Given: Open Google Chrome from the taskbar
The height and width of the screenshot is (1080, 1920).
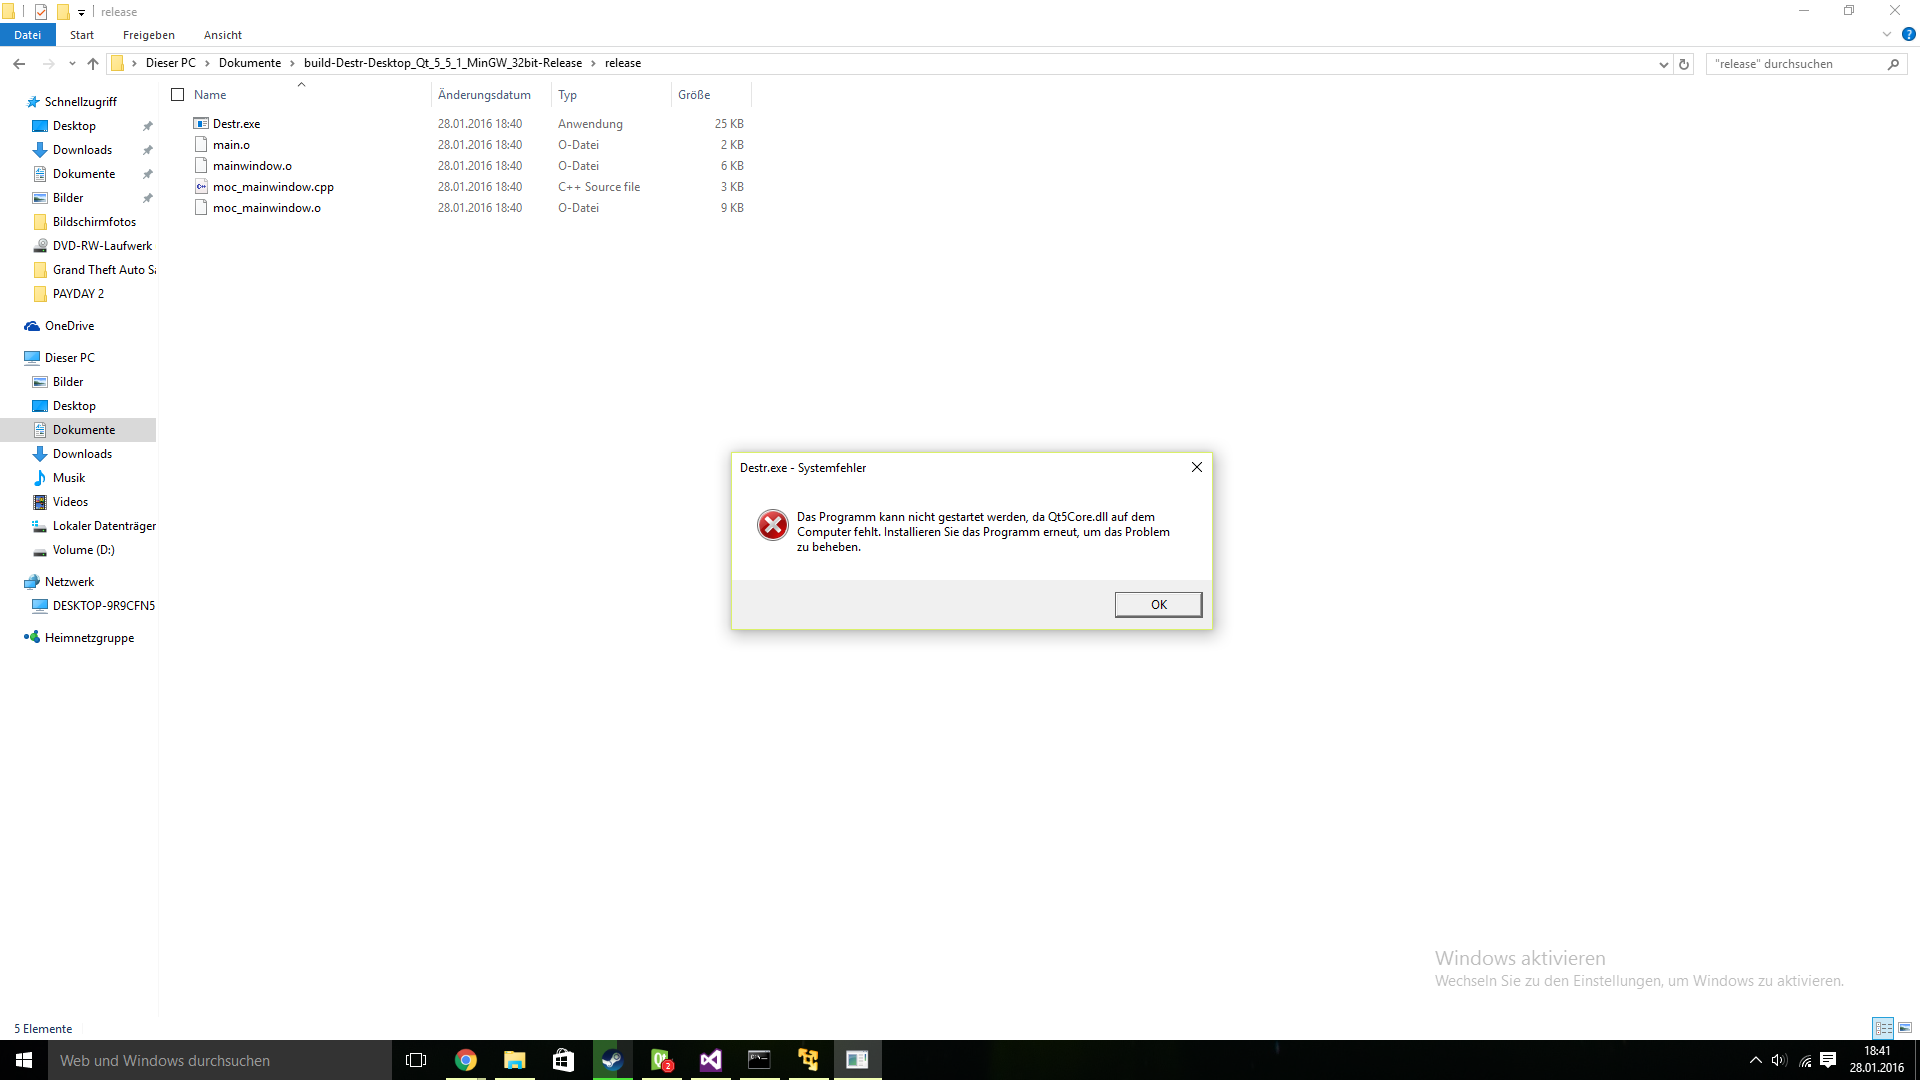Looking at the screenshot, I should coord(466,1060).
